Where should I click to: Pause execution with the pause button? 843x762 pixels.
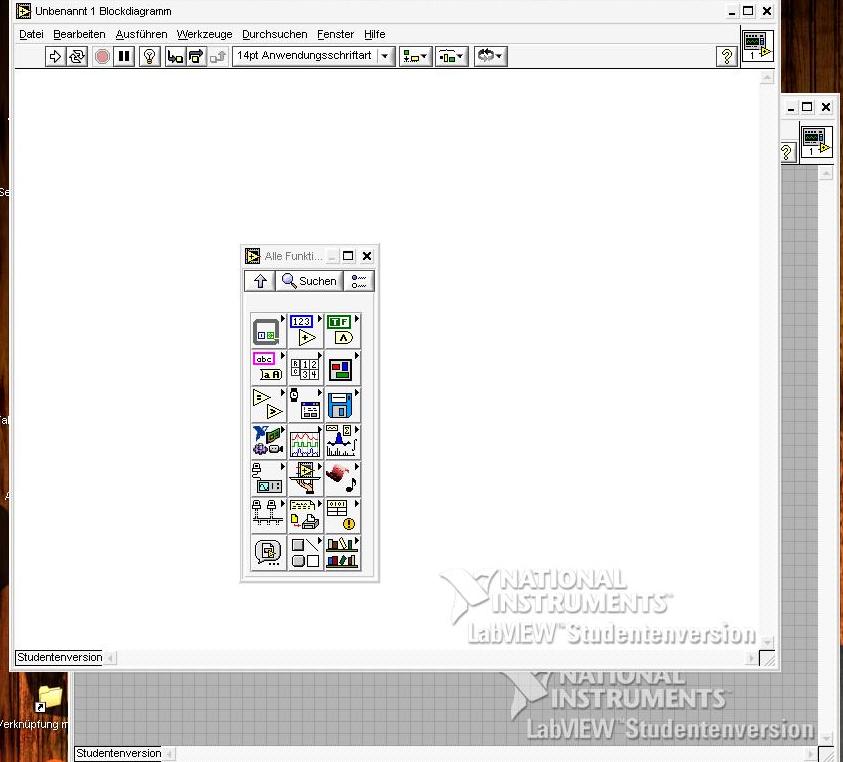click(124, 56)
